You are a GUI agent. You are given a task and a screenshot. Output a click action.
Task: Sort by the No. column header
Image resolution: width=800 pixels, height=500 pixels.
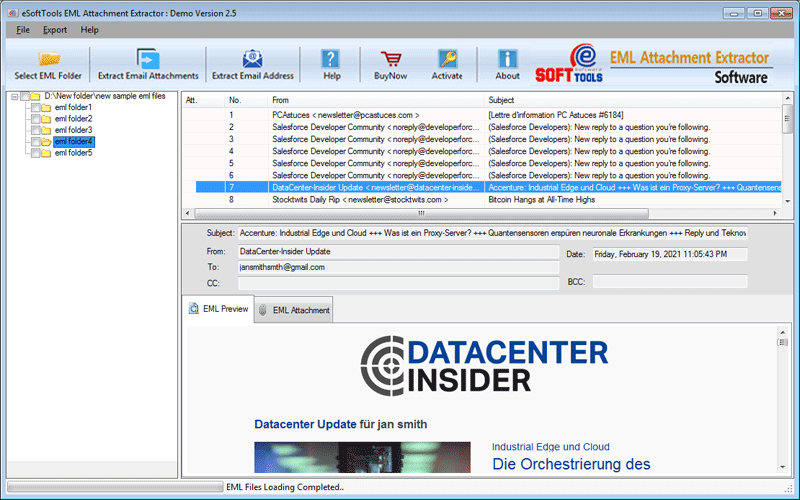(246, 100)
